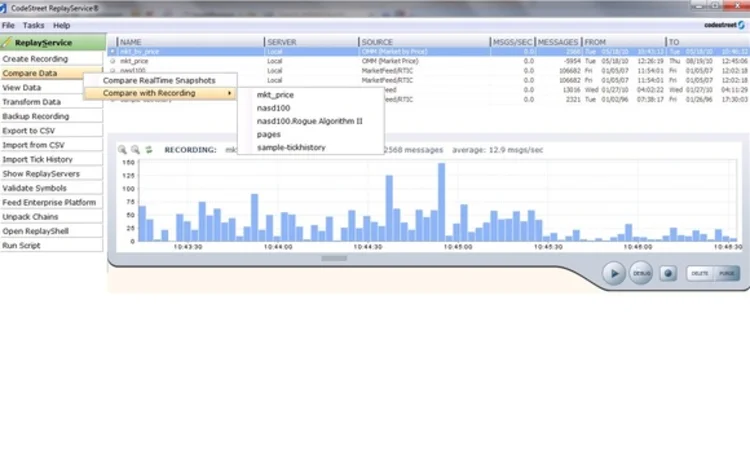Click Create Recording in the sidebar

coord(51,59)
